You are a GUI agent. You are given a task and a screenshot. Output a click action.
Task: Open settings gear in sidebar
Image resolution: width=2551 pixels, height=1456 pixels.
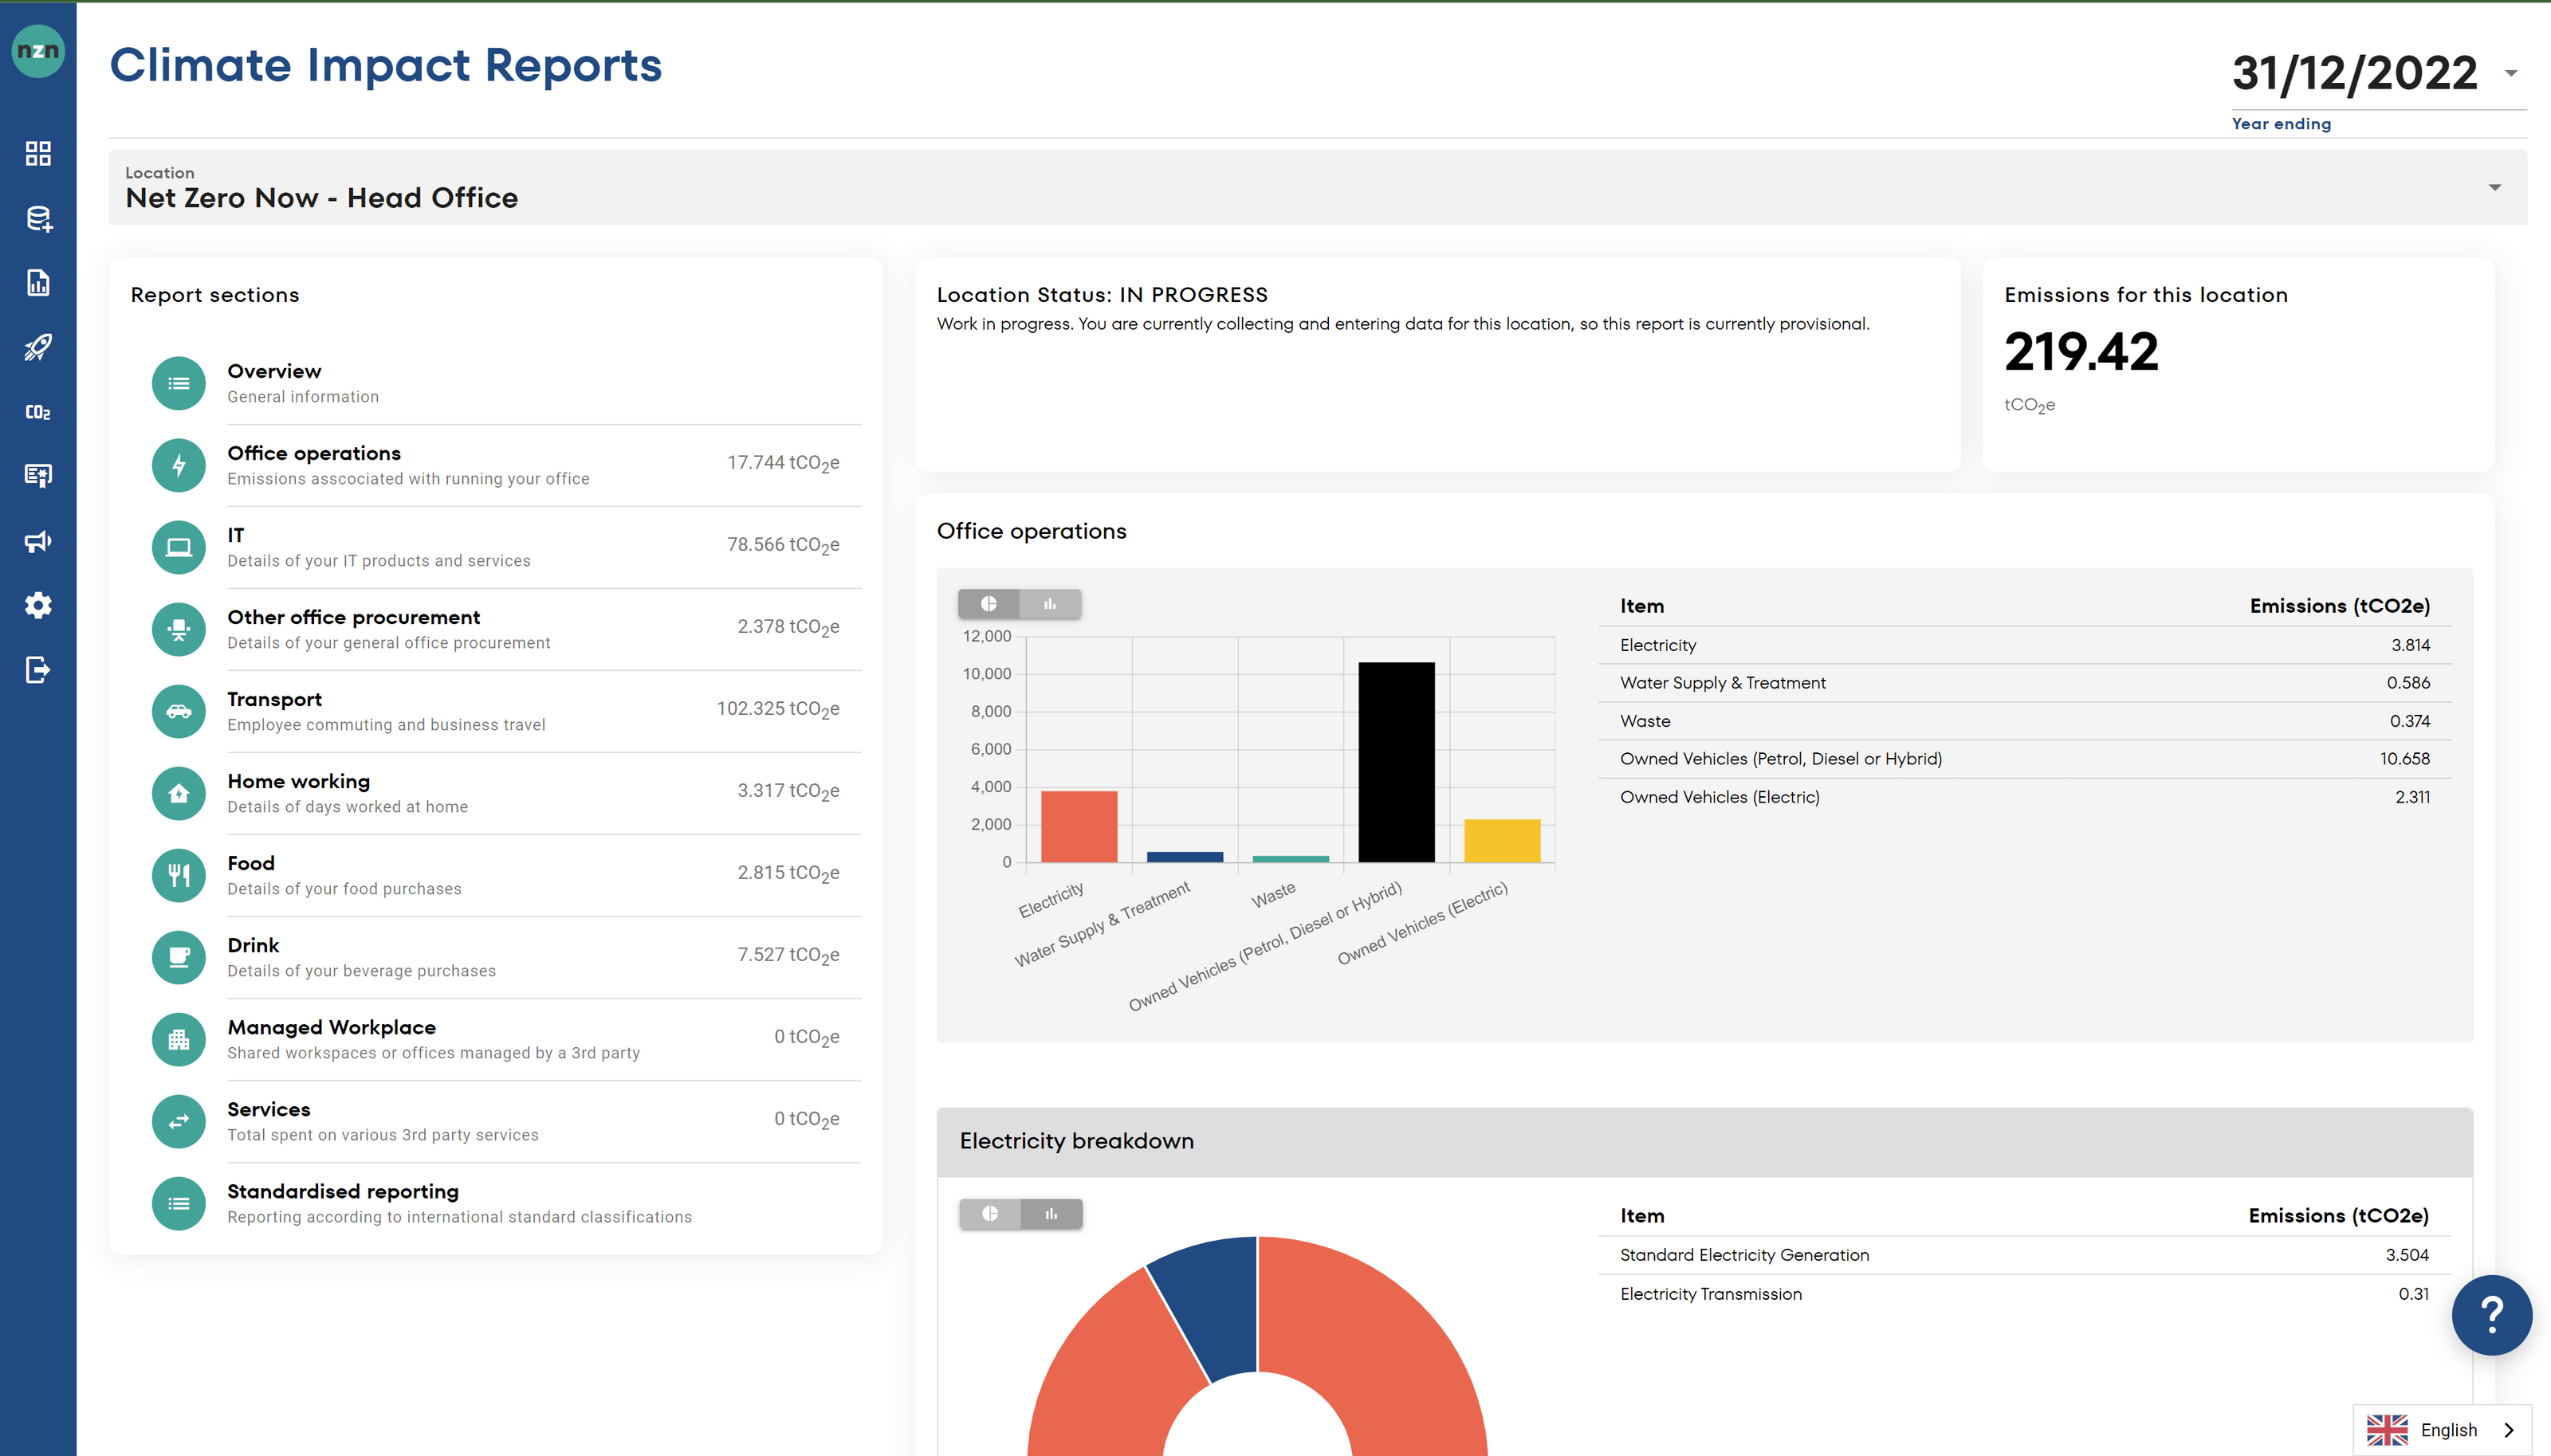pyautogui.click(x=38, y=605)
